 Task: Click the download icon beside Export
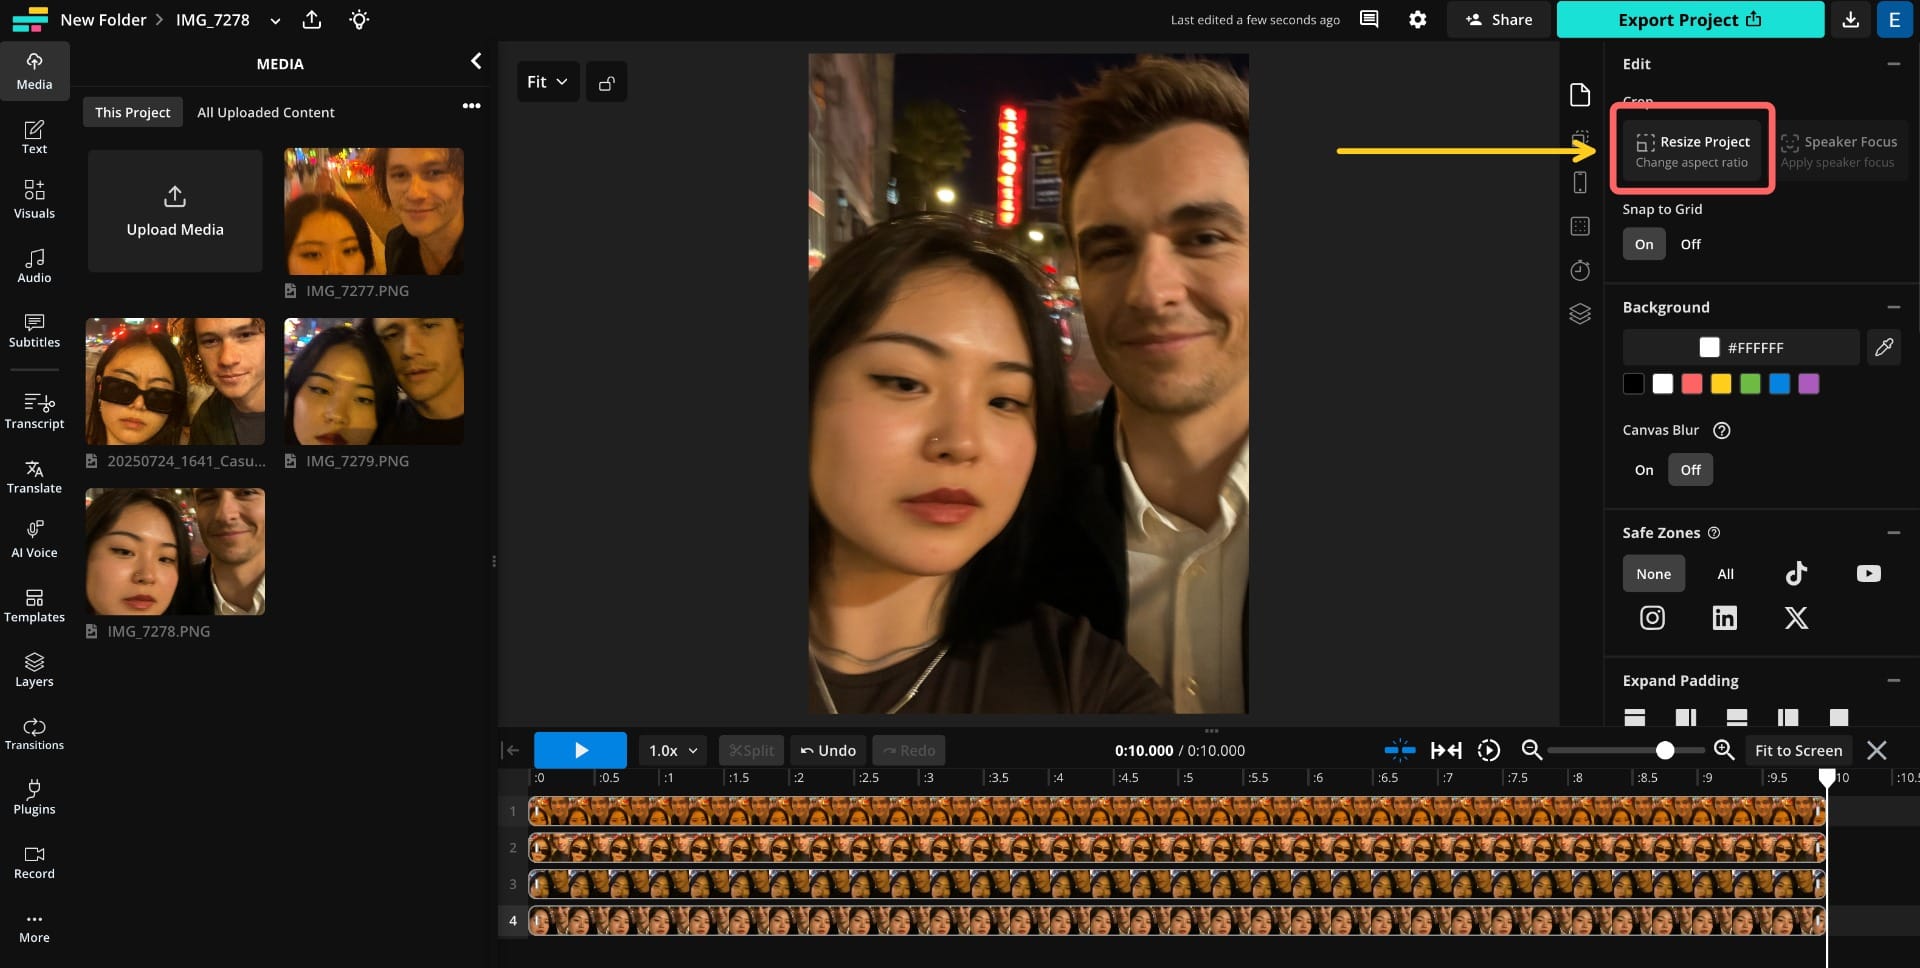[1850, 19]
